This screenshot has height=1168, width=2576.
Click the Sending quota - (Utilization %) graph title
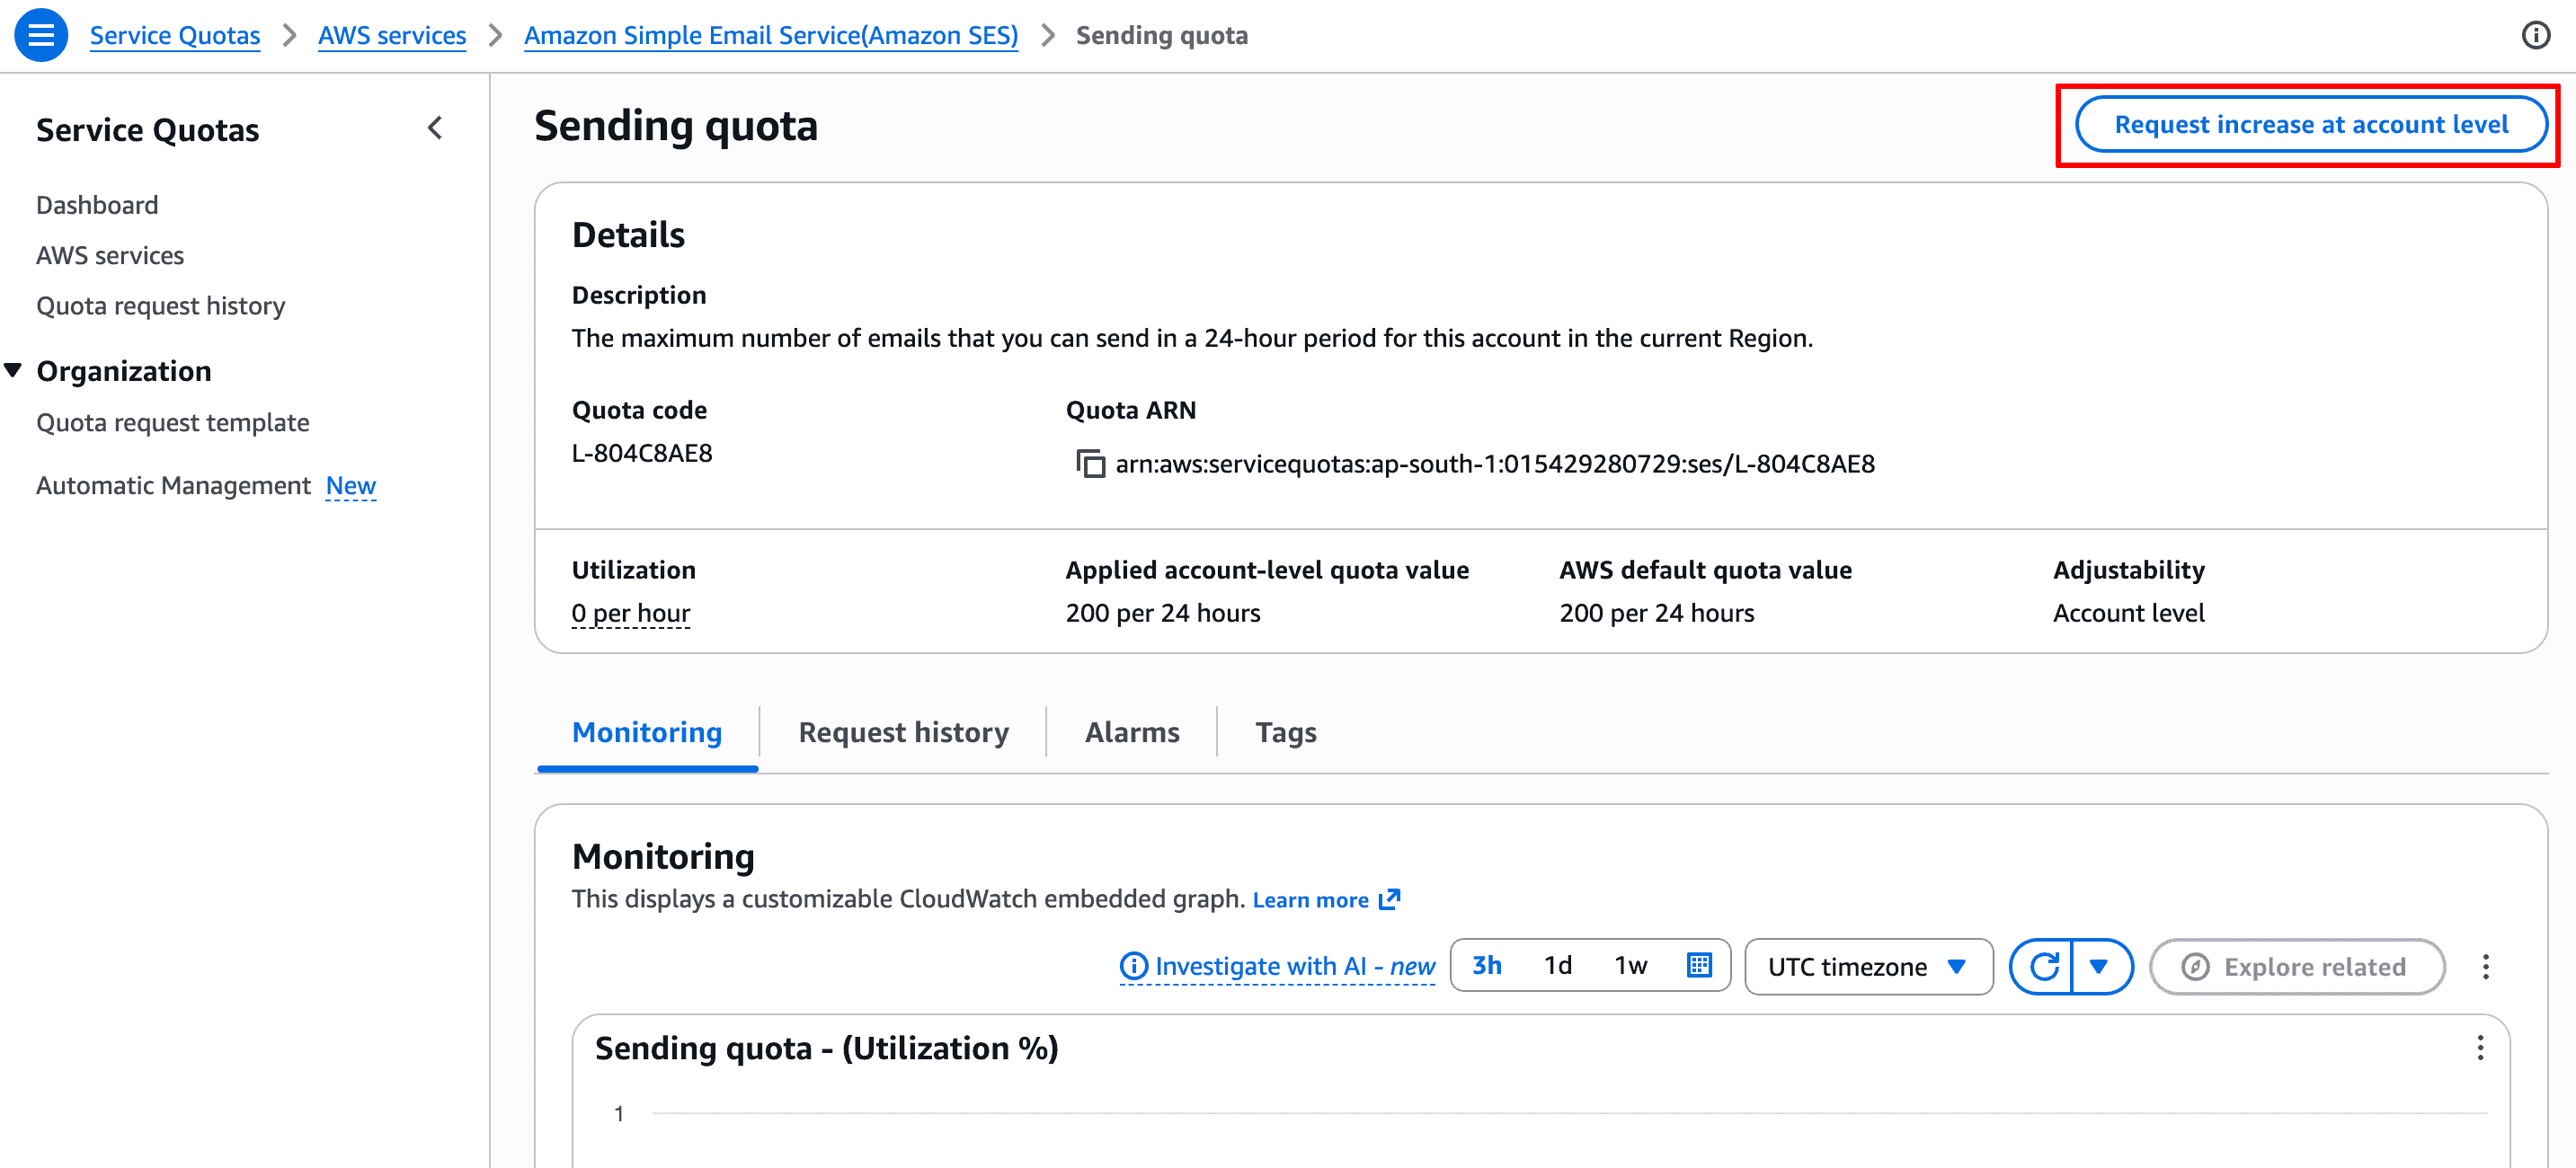pos(827,1048)
